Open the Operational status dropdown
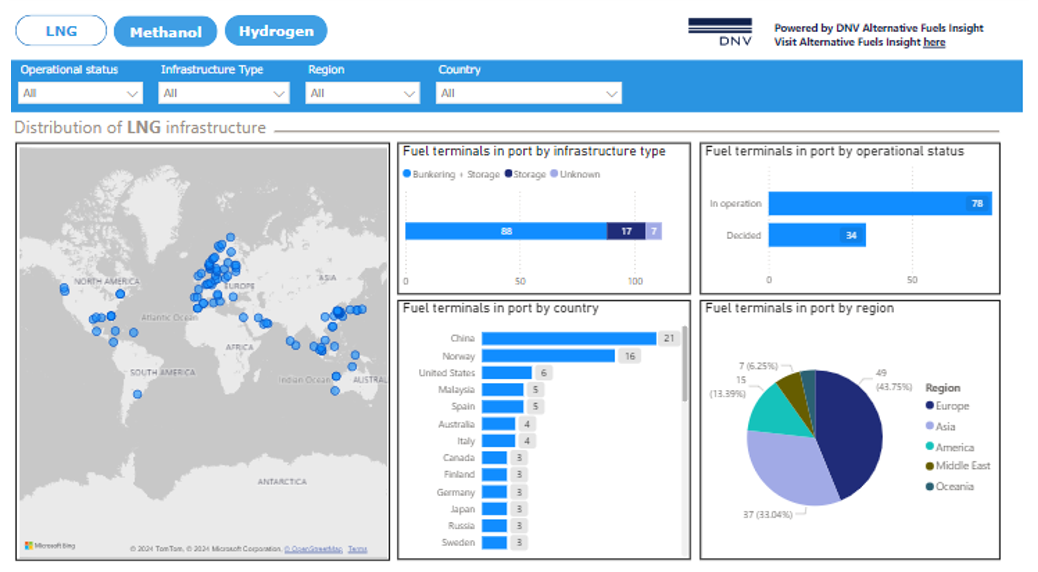The width and height of the screenshot is (1038, 572). [80, 93]
